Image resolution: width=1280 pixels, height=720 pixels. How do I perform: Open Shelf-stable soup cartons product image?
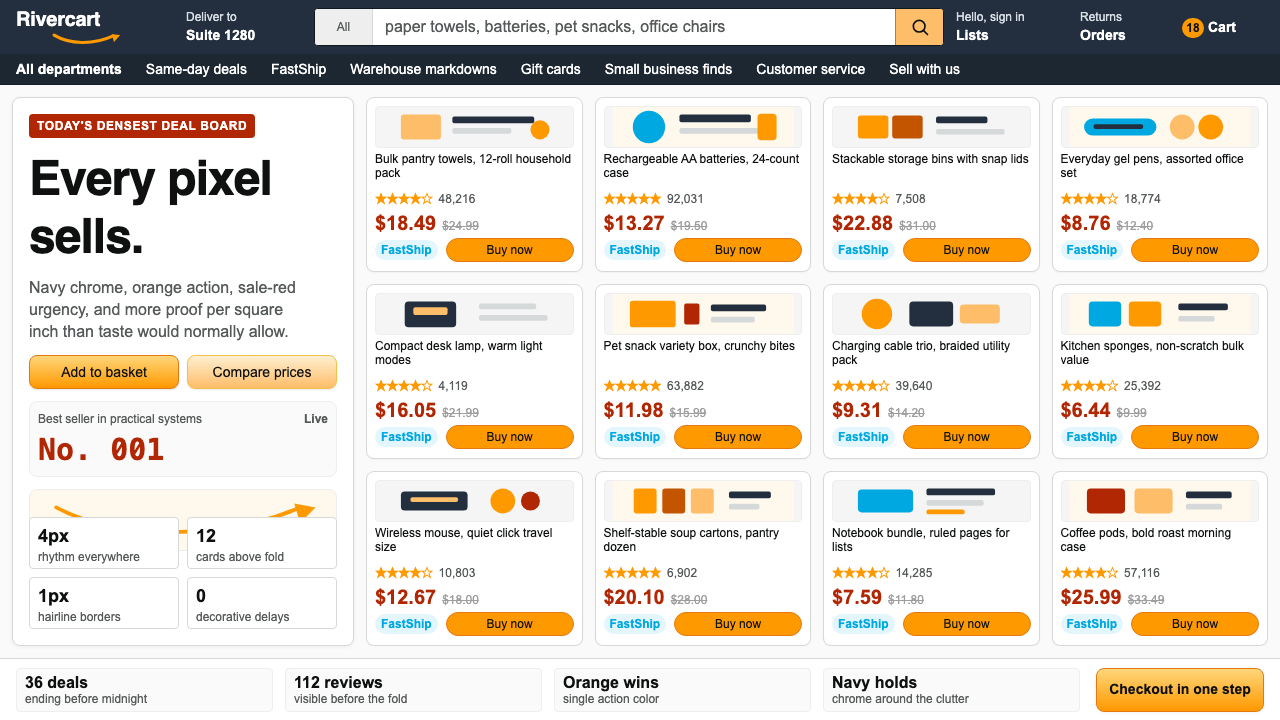703,501
